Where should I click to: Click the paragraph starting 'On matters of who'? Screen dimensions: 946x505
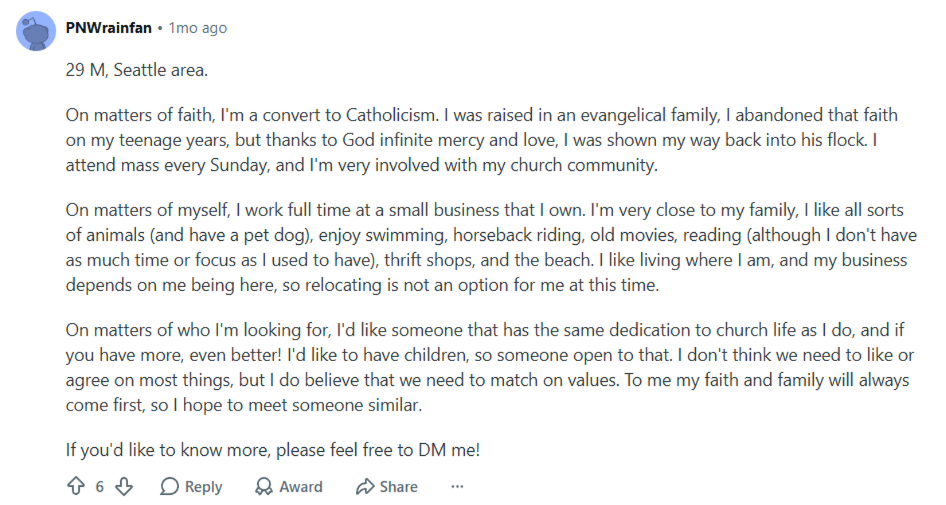(490, 367)
